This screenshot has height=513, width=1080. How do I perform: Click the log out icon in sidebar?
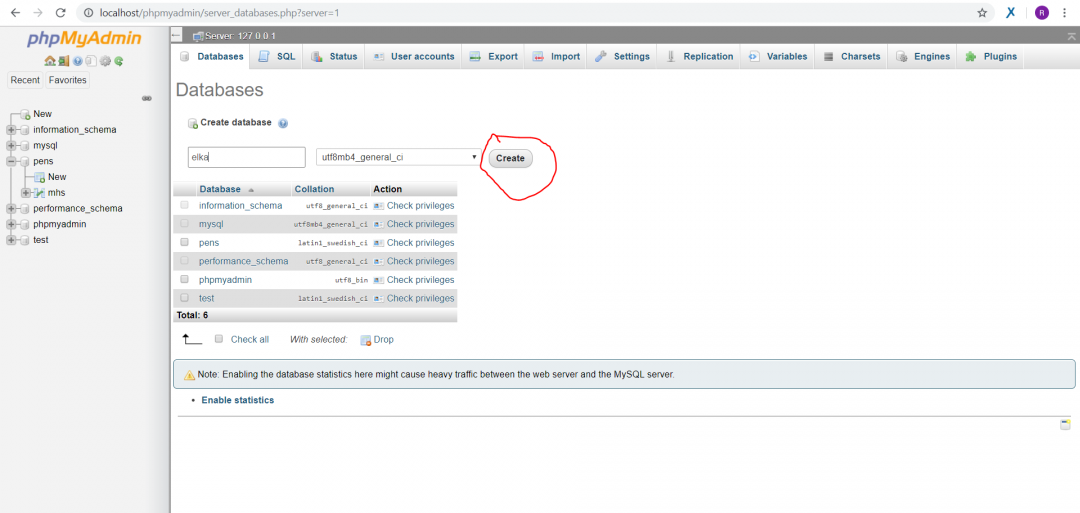(64, 61)
